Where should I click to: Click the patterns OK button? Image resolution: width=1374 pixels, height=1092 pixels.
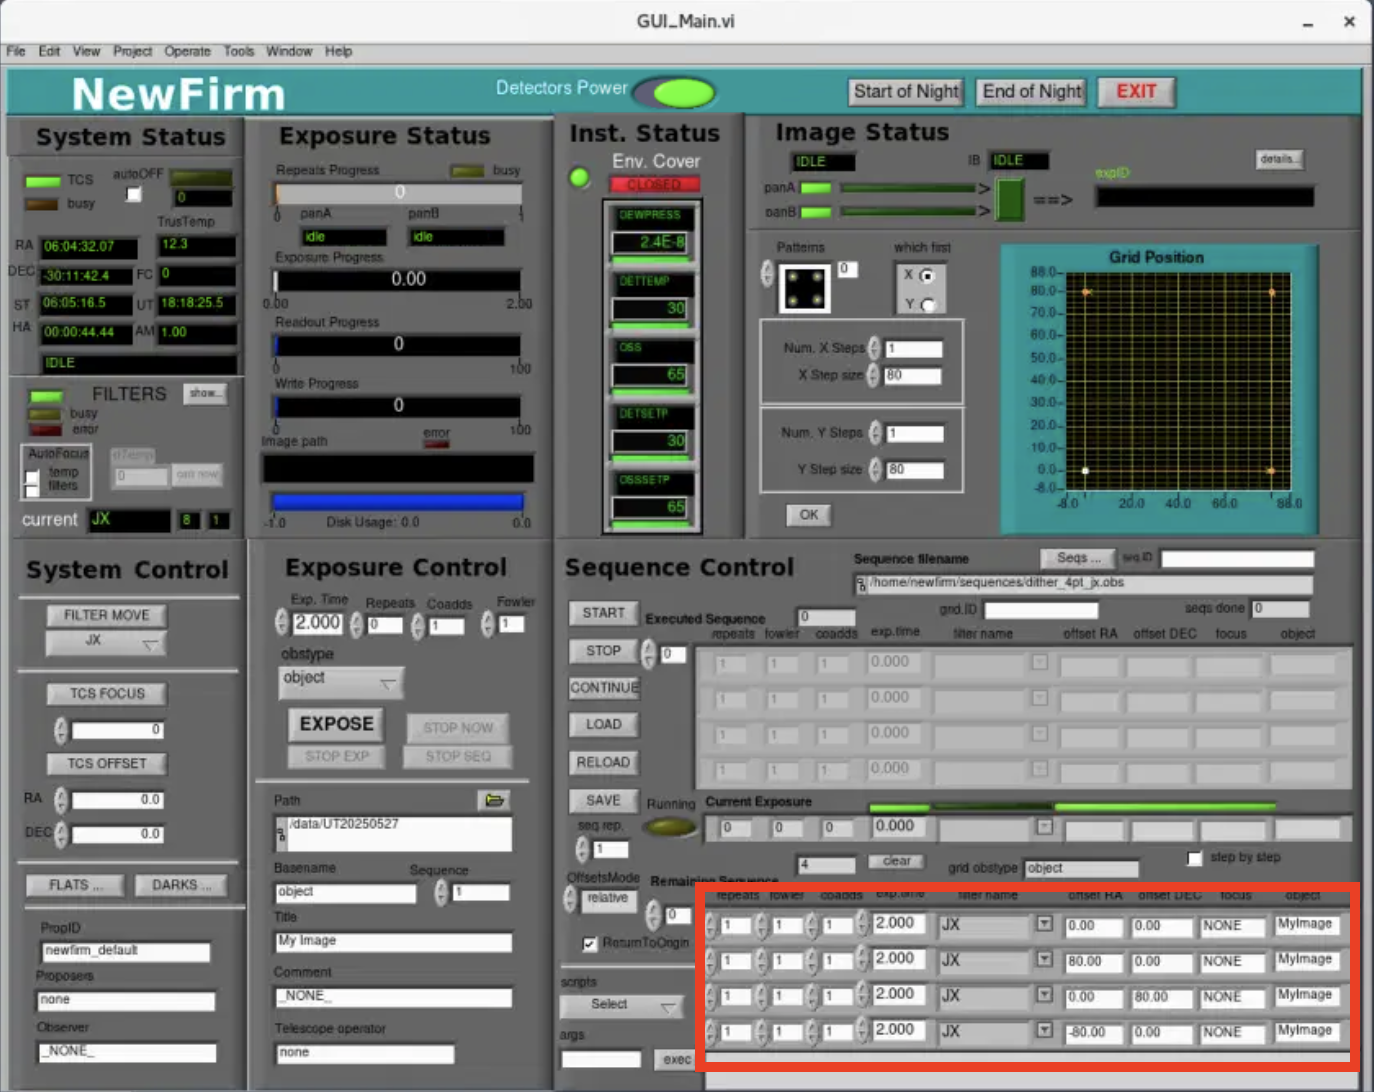pos(808,515)
